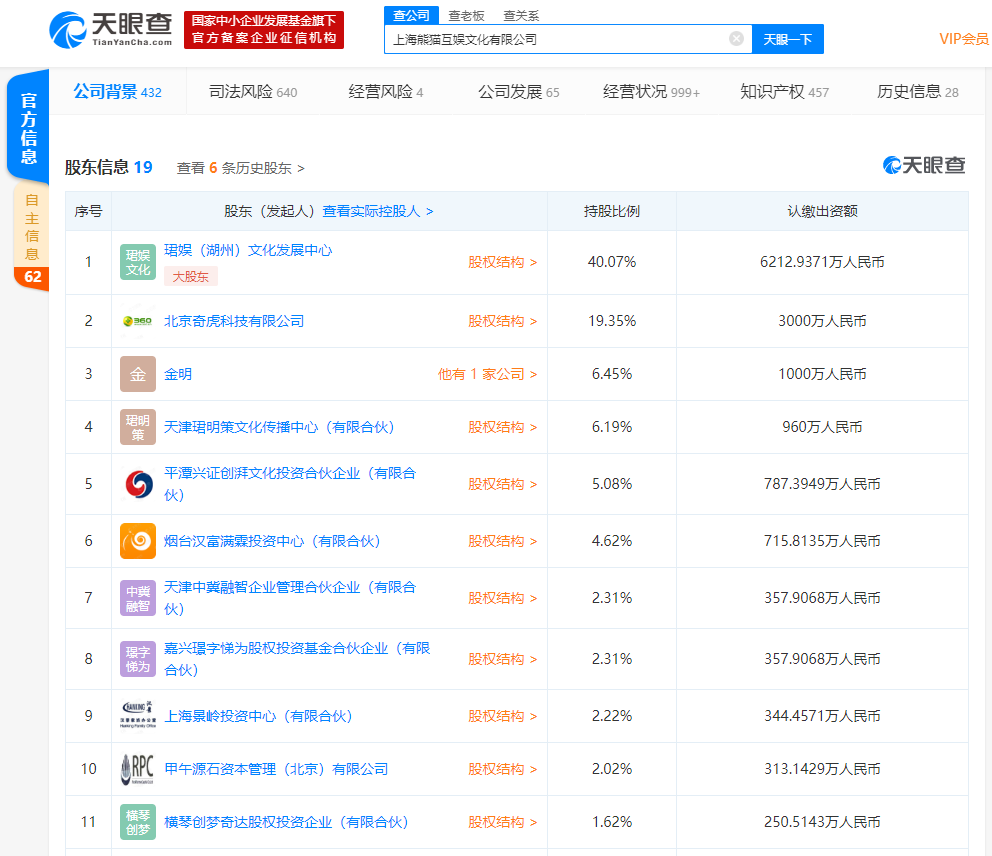Image resolution: width=992 pixels, height=856 pixels.
Task: Click the 天眼查 watermark logo near 股东信息
Action: 922,166
